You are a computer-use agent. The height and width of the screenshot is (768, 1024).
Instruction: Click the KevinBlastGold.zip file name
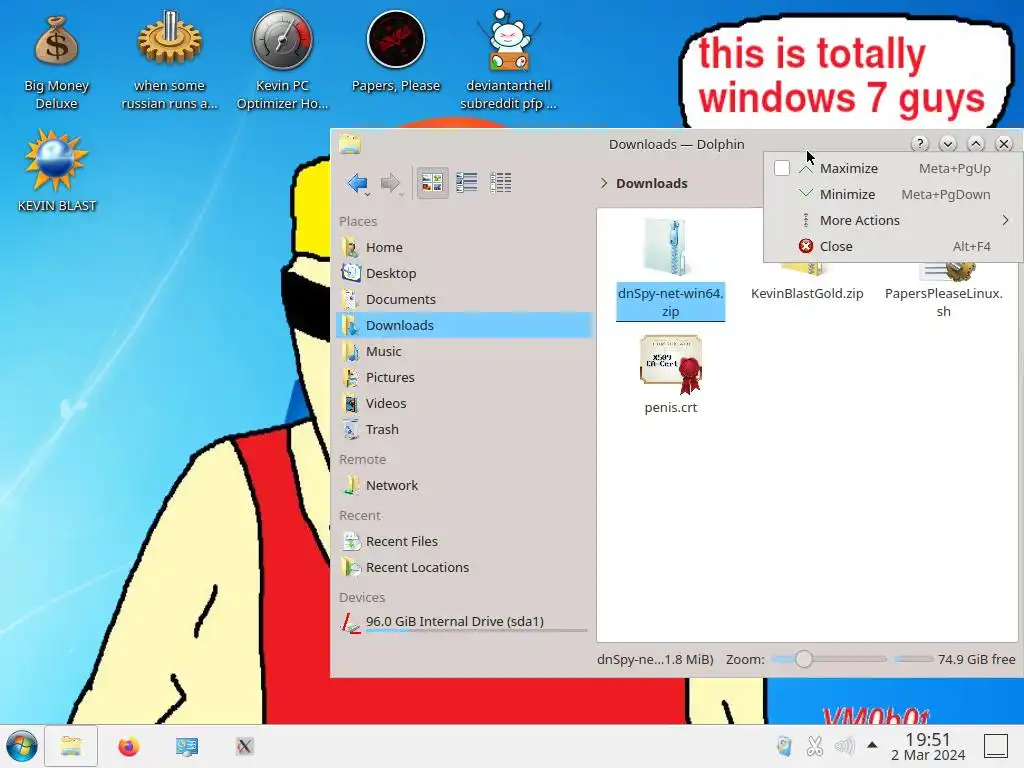(807, 294)
